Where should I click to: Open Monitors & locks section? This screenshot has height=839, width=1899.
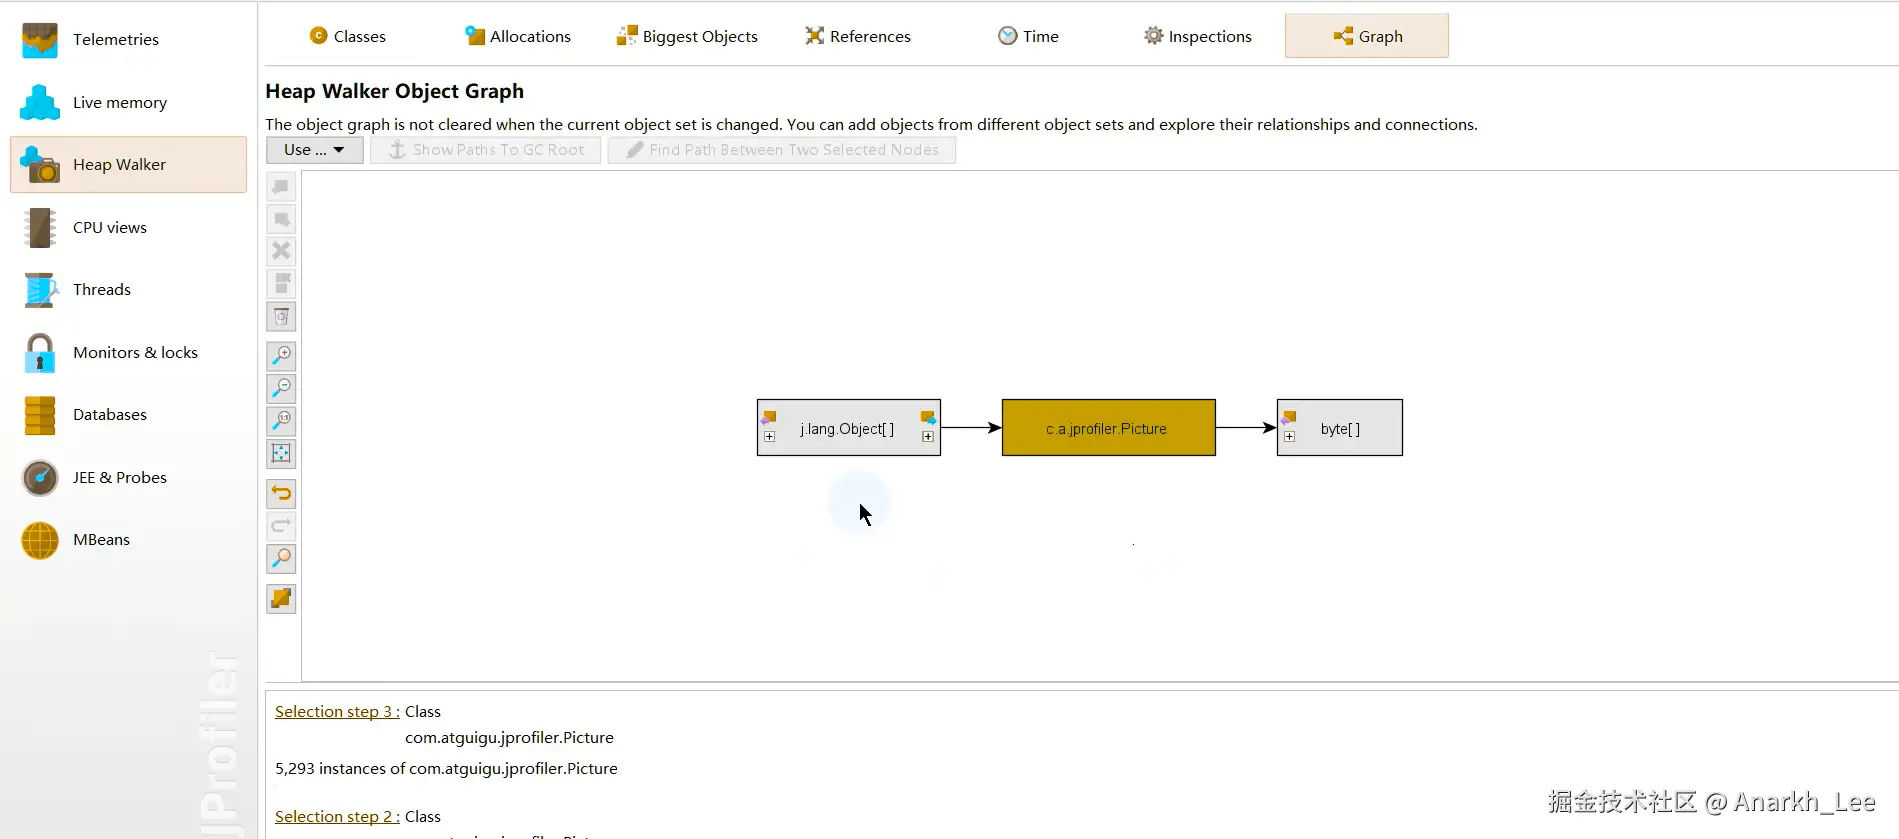coord(128,352)
